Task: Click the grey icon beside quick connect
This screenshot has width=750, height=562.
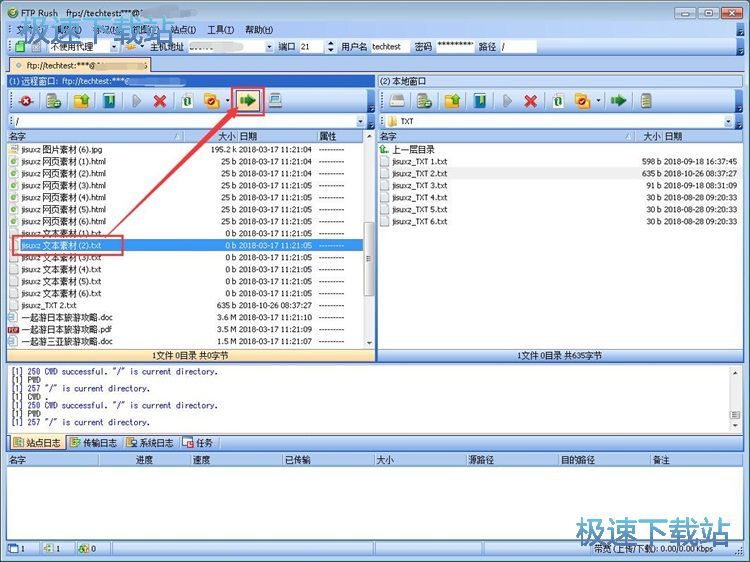Action: click(36, 47)
